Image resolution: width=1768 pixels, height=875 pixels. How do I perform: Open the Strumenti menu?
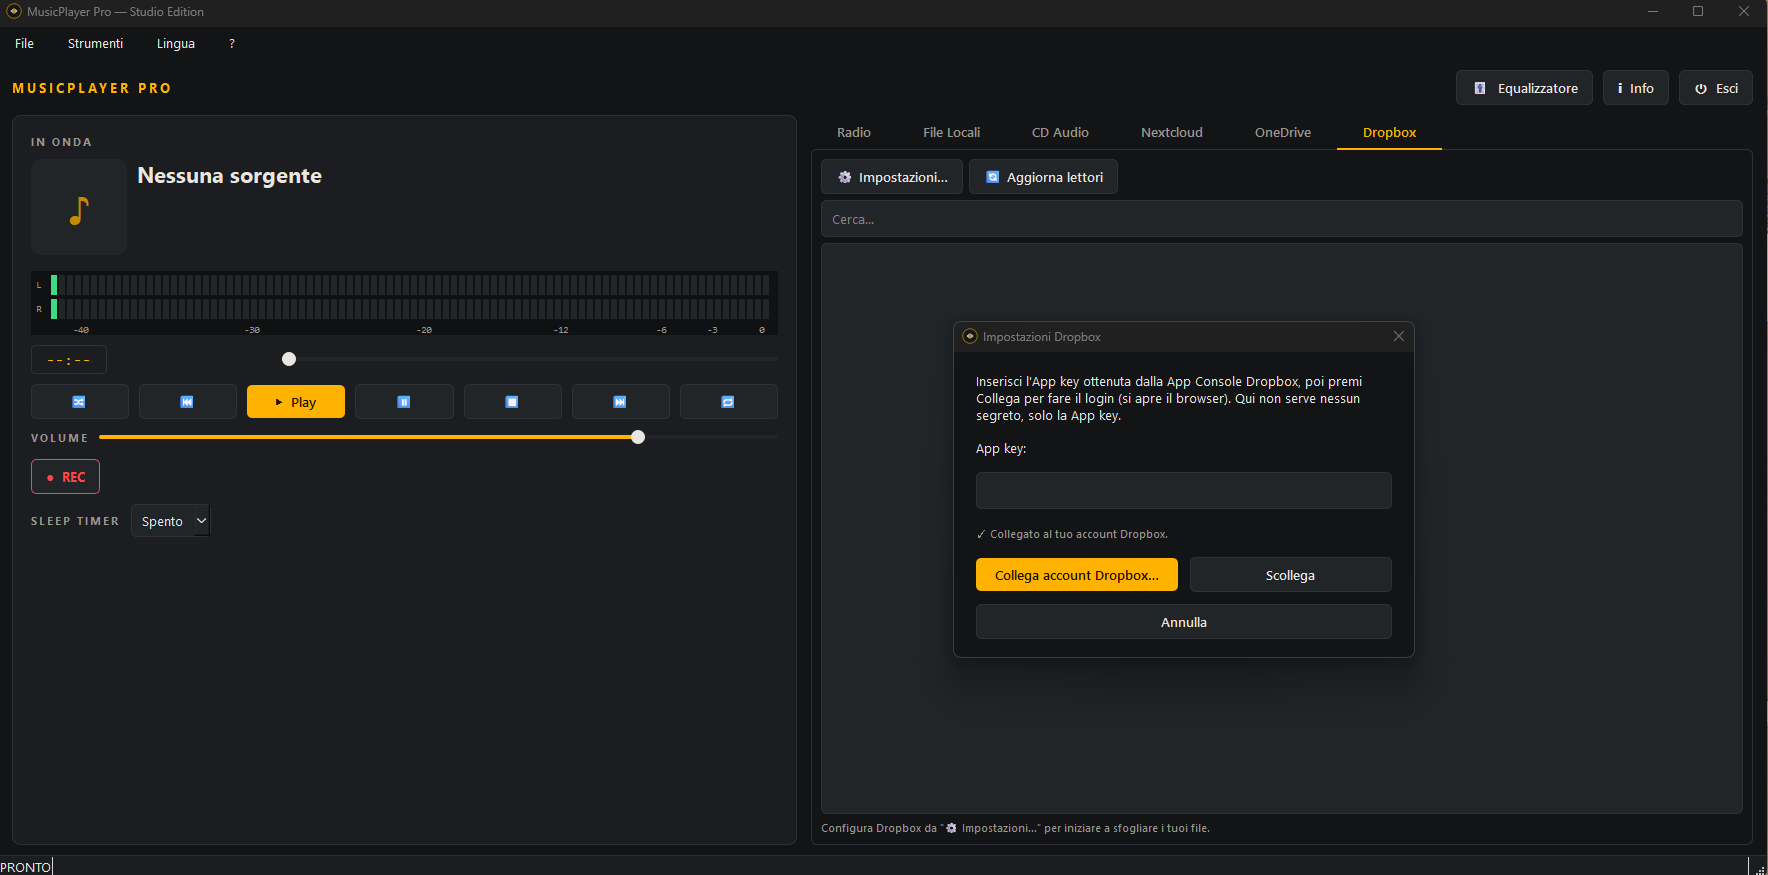tap(96, 44)
